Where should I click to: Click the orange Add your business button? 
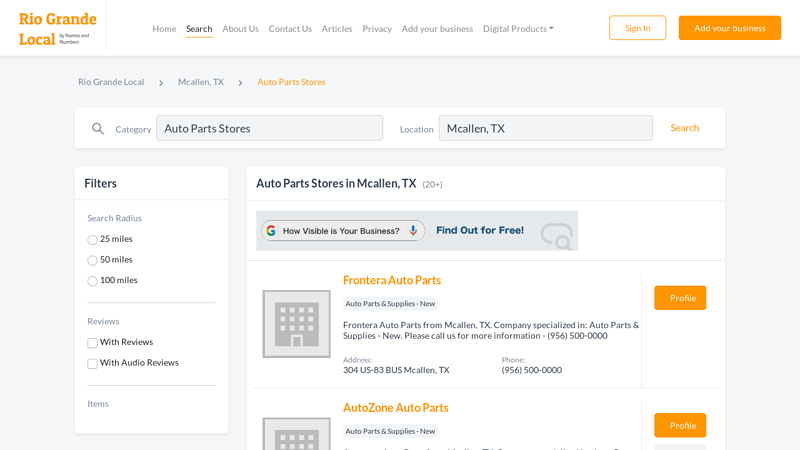coord(730,28)
